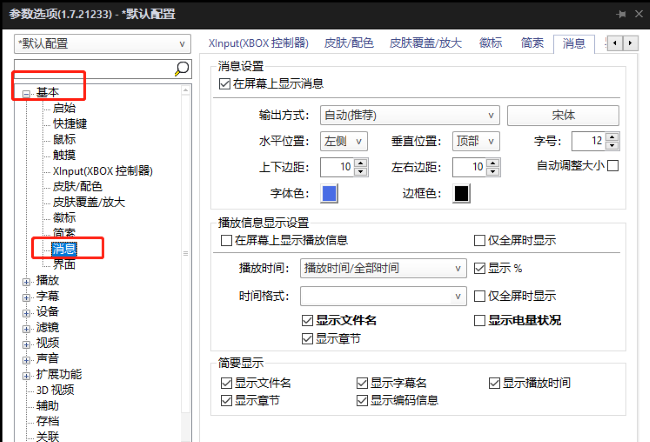This screenshot has height=442, width=650.
Task: Open the 播放时间 format dropdown
Action: [383, 268]
